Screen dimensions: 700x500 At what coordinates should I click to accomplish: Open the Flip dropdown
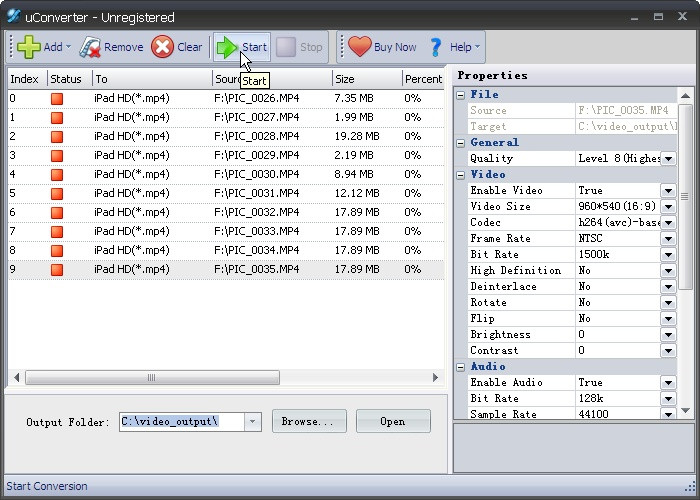tap(668, 319)
